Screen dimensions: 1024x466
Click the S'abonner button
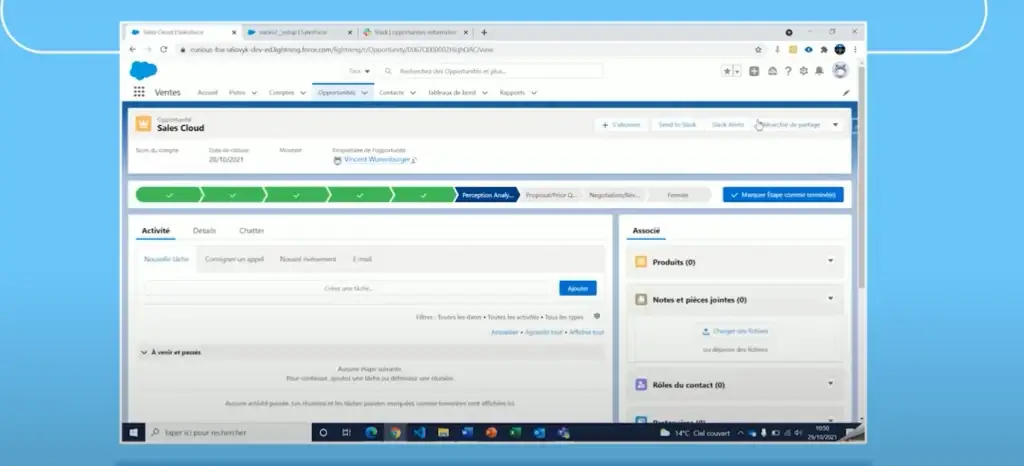click(621, 125)
